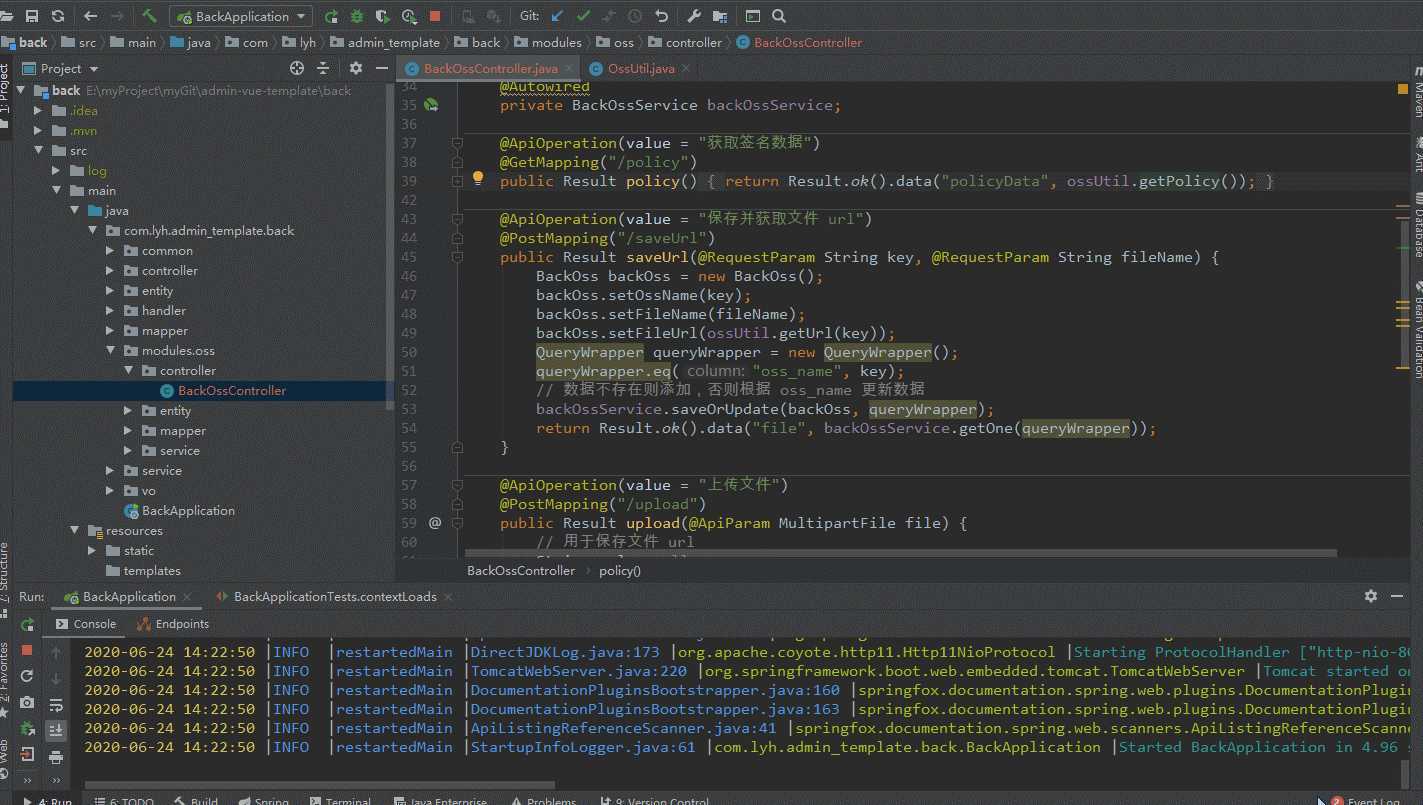The height and width of the screenshot is (805, 1423).
Task: Open the Terminal tool window button
Action: click(341, 802)
